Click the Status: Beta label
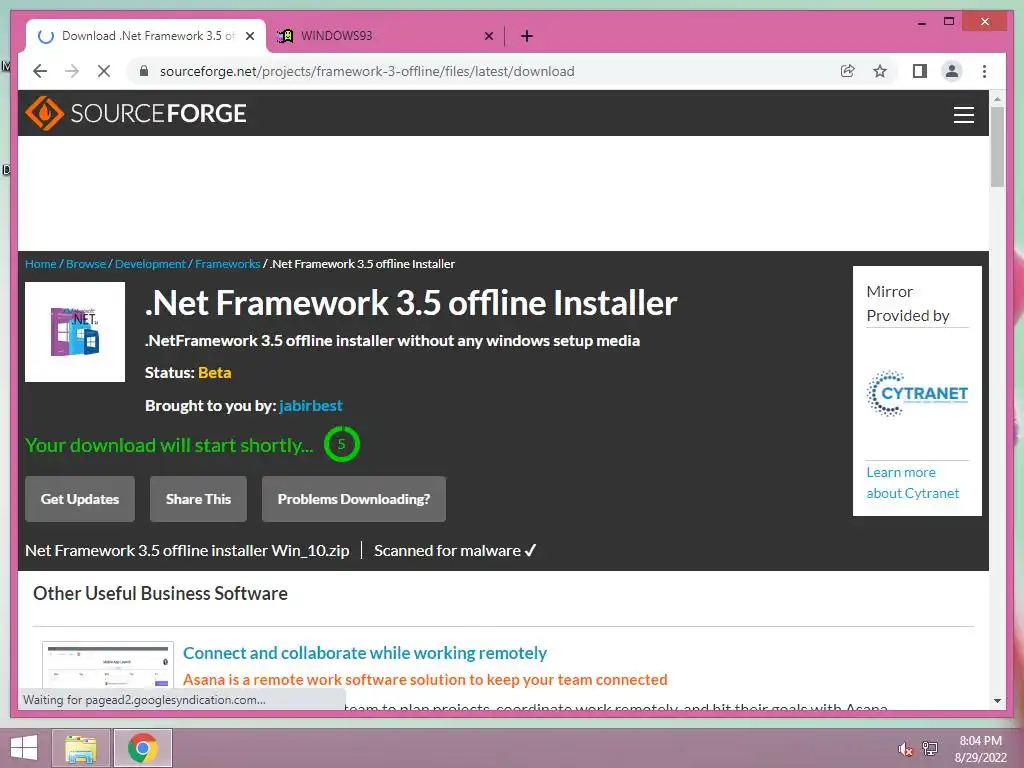 (x=188, y=373)
